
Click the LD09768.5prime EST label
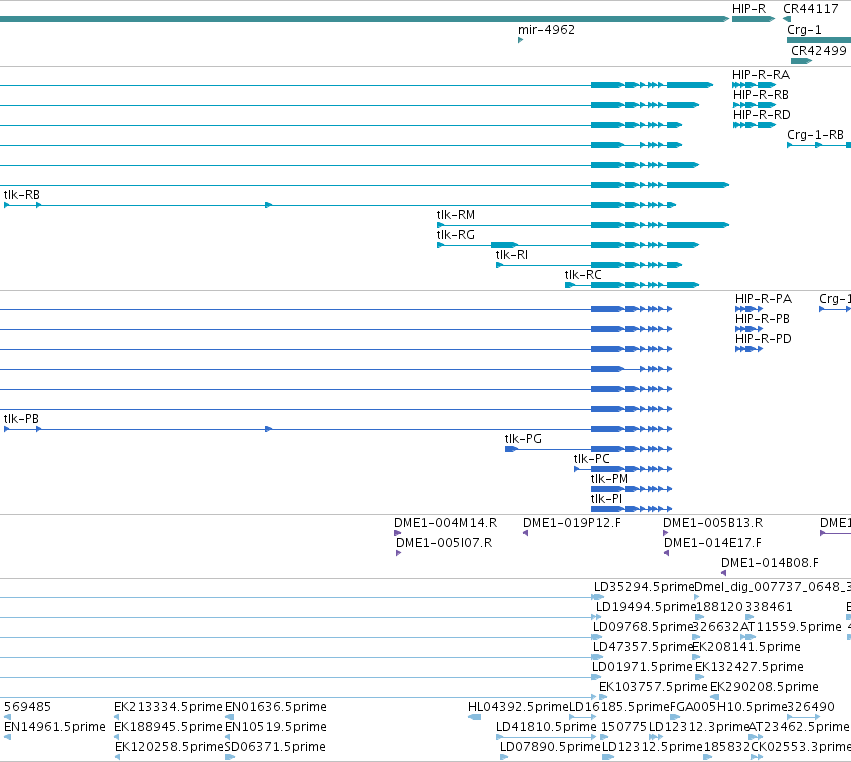point(643,627)
